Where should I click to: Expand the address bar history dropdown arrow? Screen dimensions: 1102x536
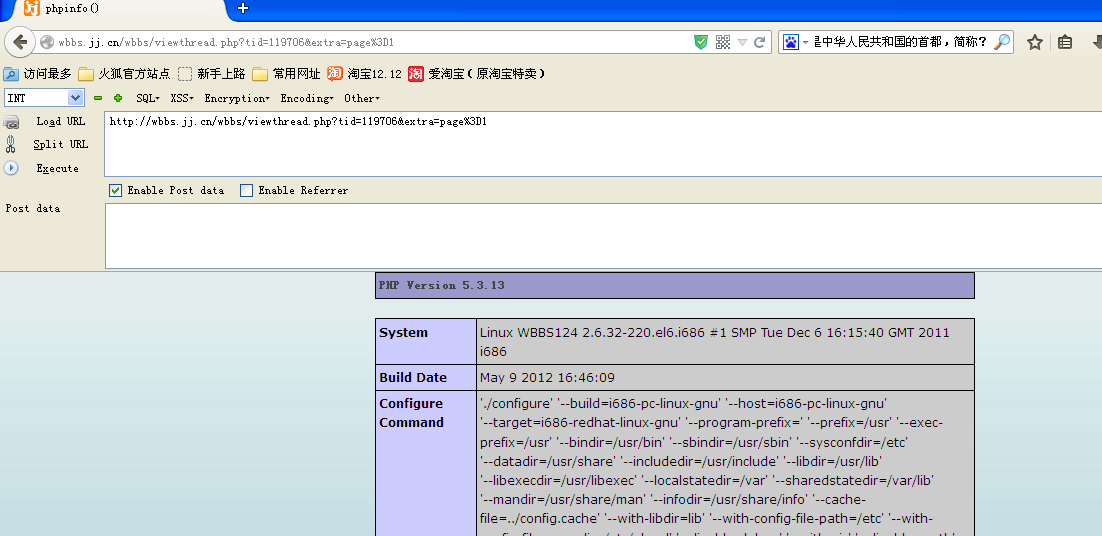(742, 42)
